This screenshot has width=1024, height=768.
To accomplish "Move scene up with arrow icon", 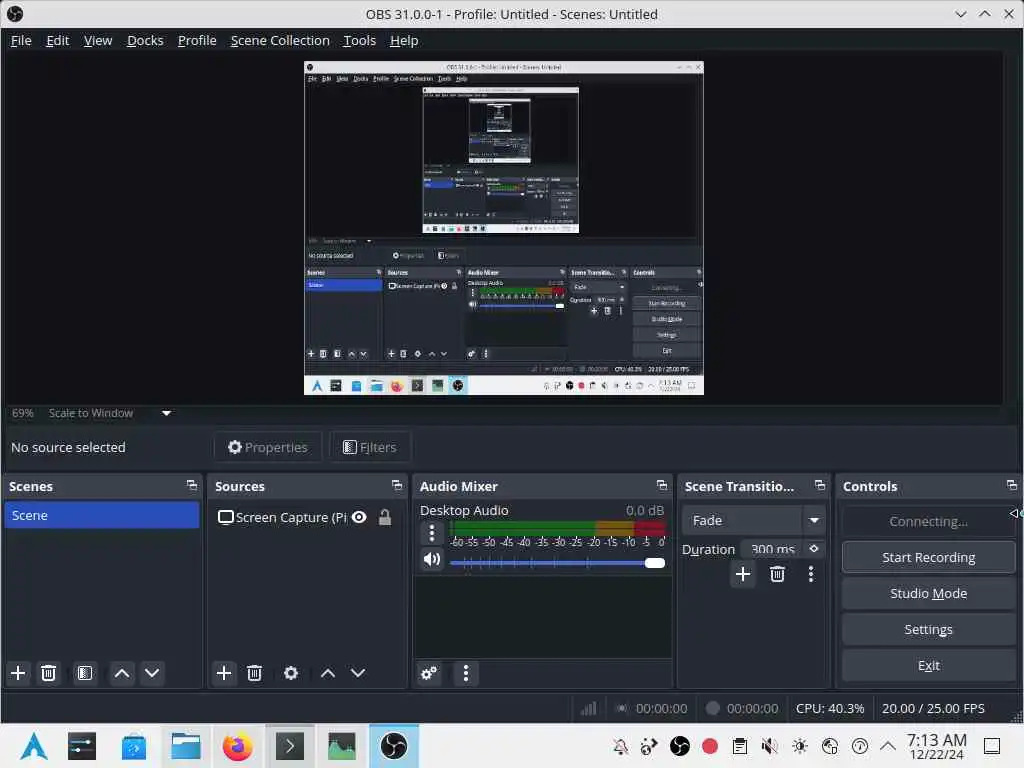I will (122, 673).
